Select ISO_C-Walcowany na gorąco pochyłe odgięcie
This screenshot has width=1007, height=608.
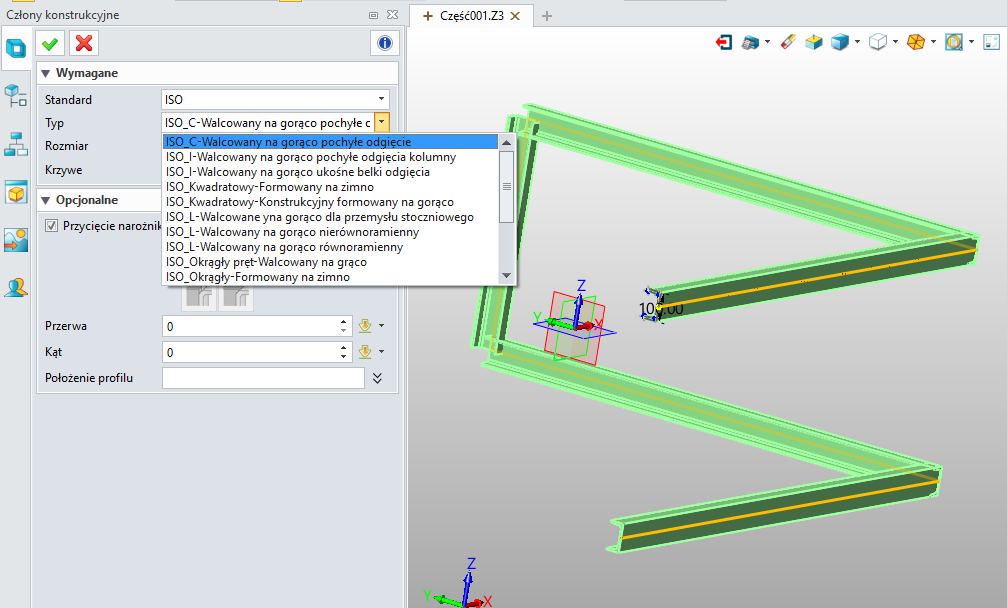pos(331,142)
